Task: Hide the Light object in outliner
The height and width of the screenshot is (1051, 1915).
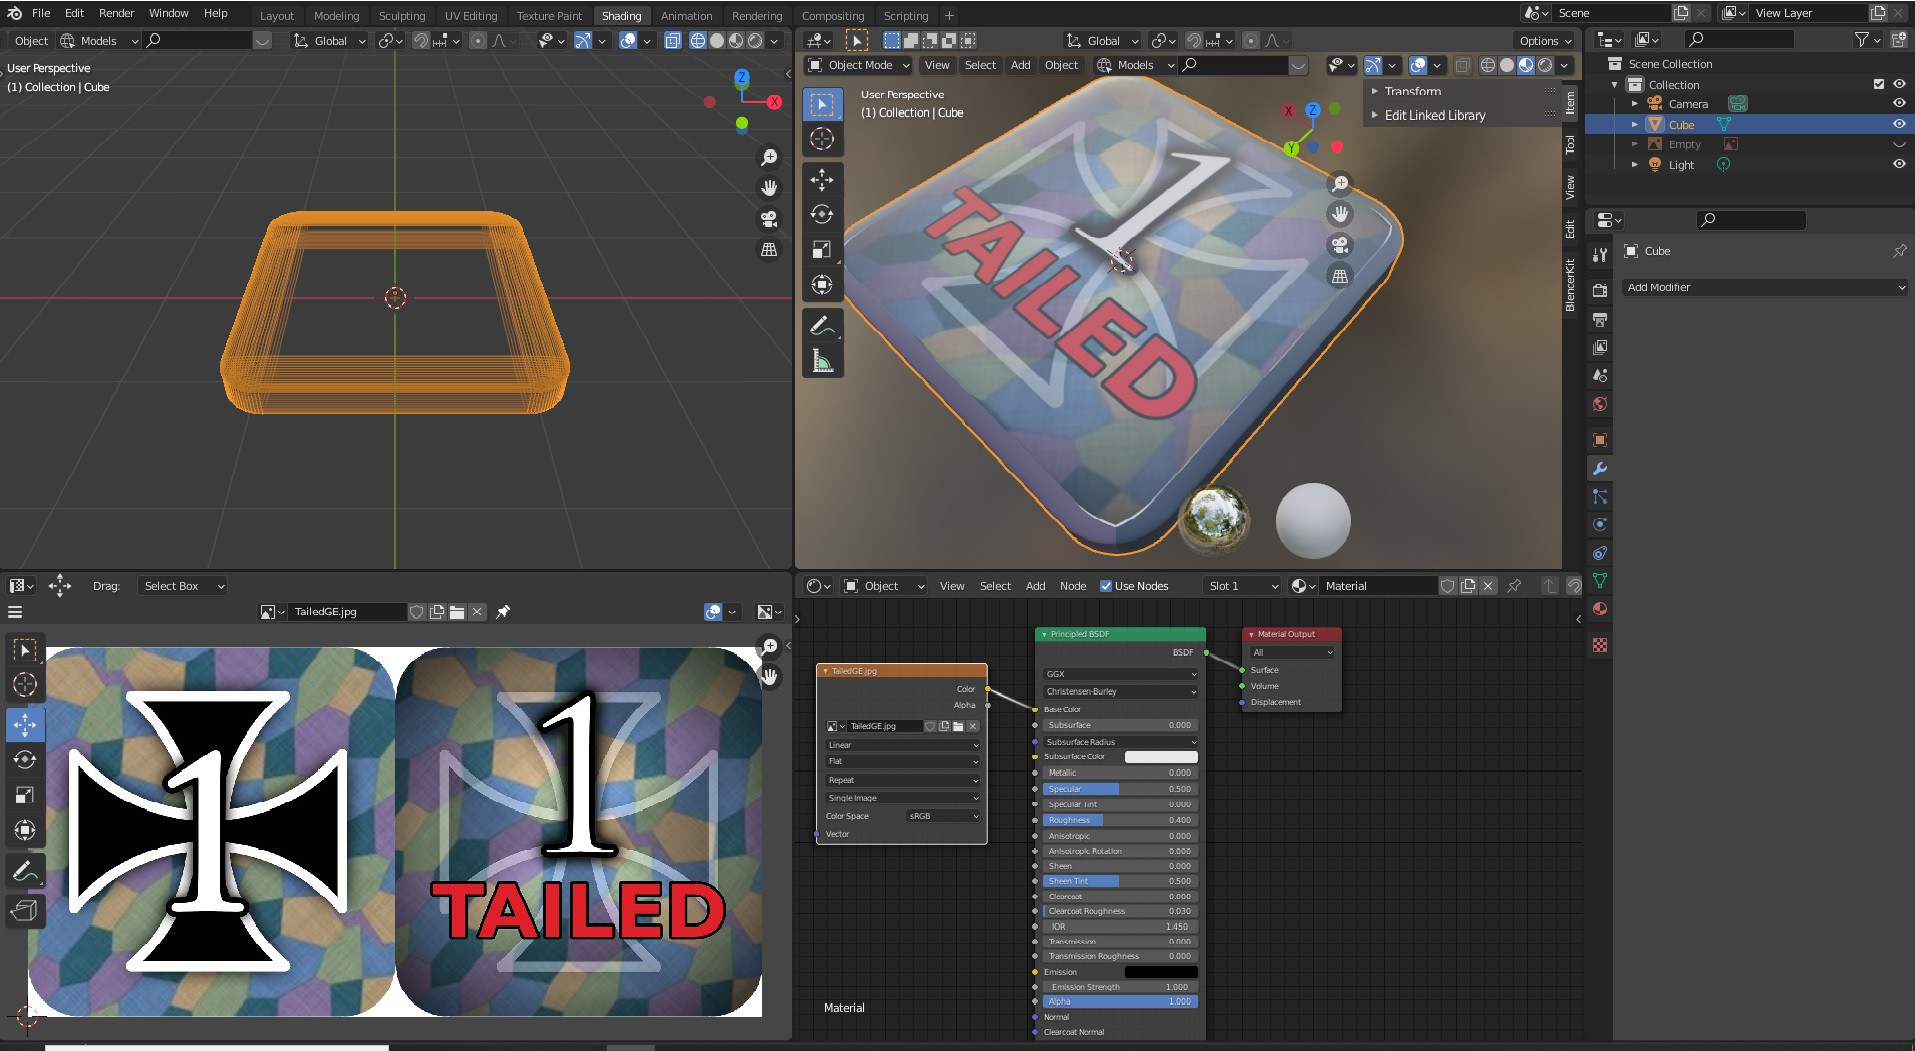Action: (1899, 165)
